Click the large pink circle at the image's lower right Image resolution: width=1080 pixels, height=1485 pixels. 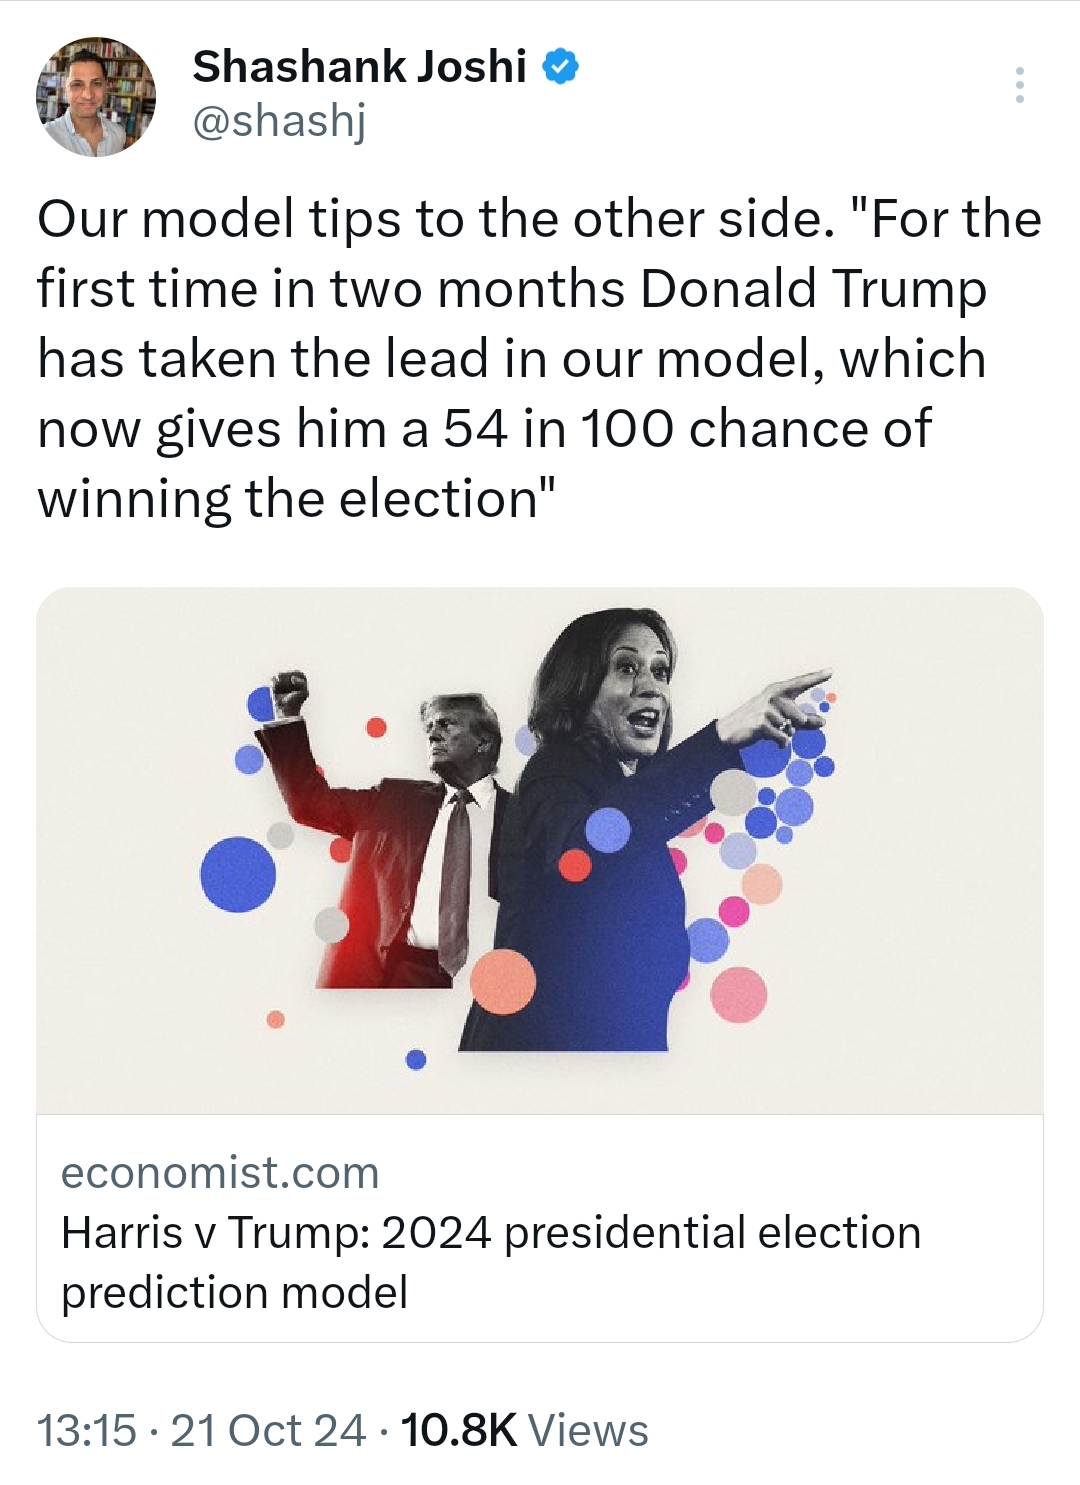[x=739, y=995]
